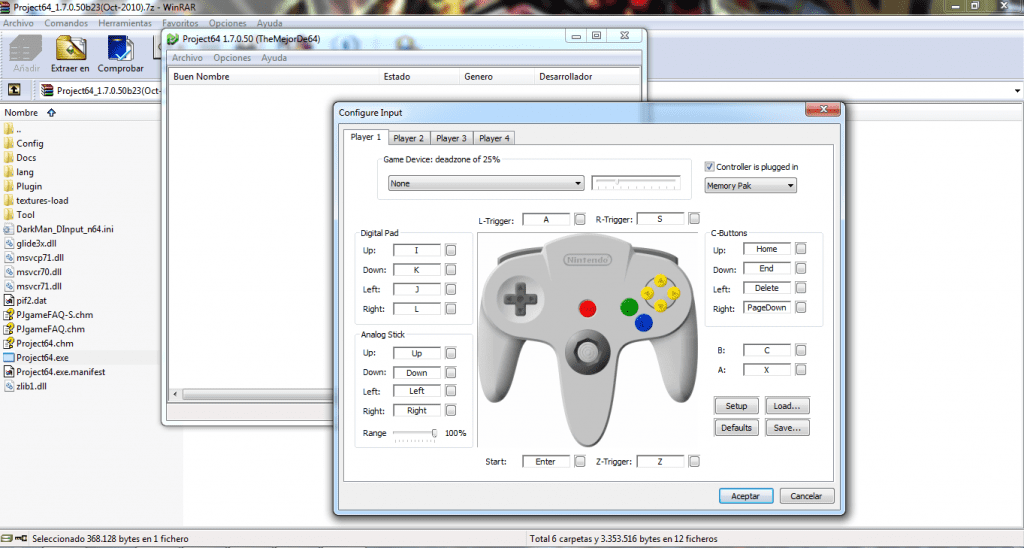The image size is (1024, 548).
Task: Click the Save... button
Action: coord(787,428)
